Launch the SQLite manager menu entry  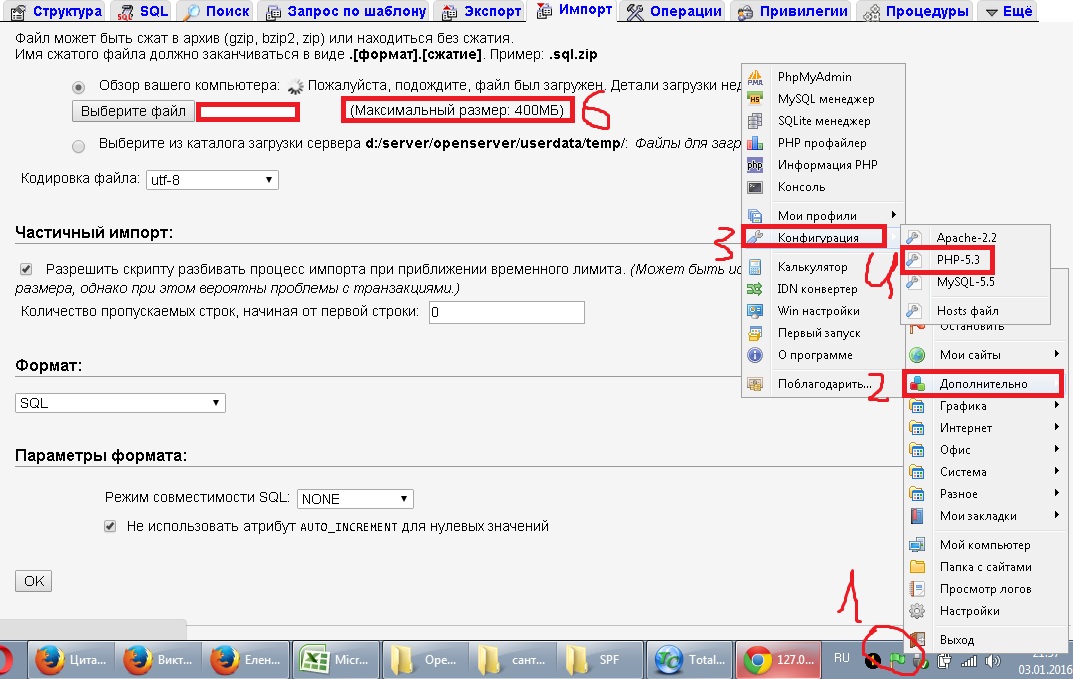825,121
